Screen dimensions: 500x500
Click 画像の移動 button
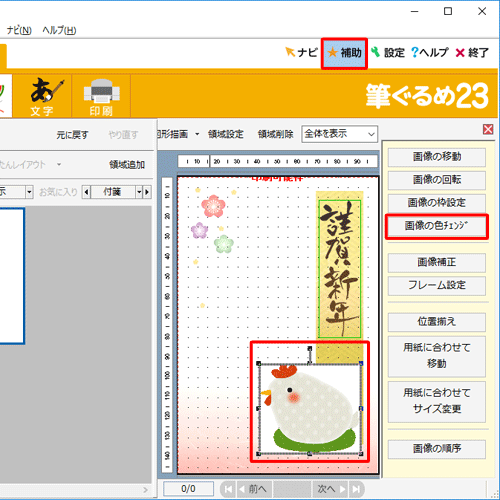click(x=437, y=157)
